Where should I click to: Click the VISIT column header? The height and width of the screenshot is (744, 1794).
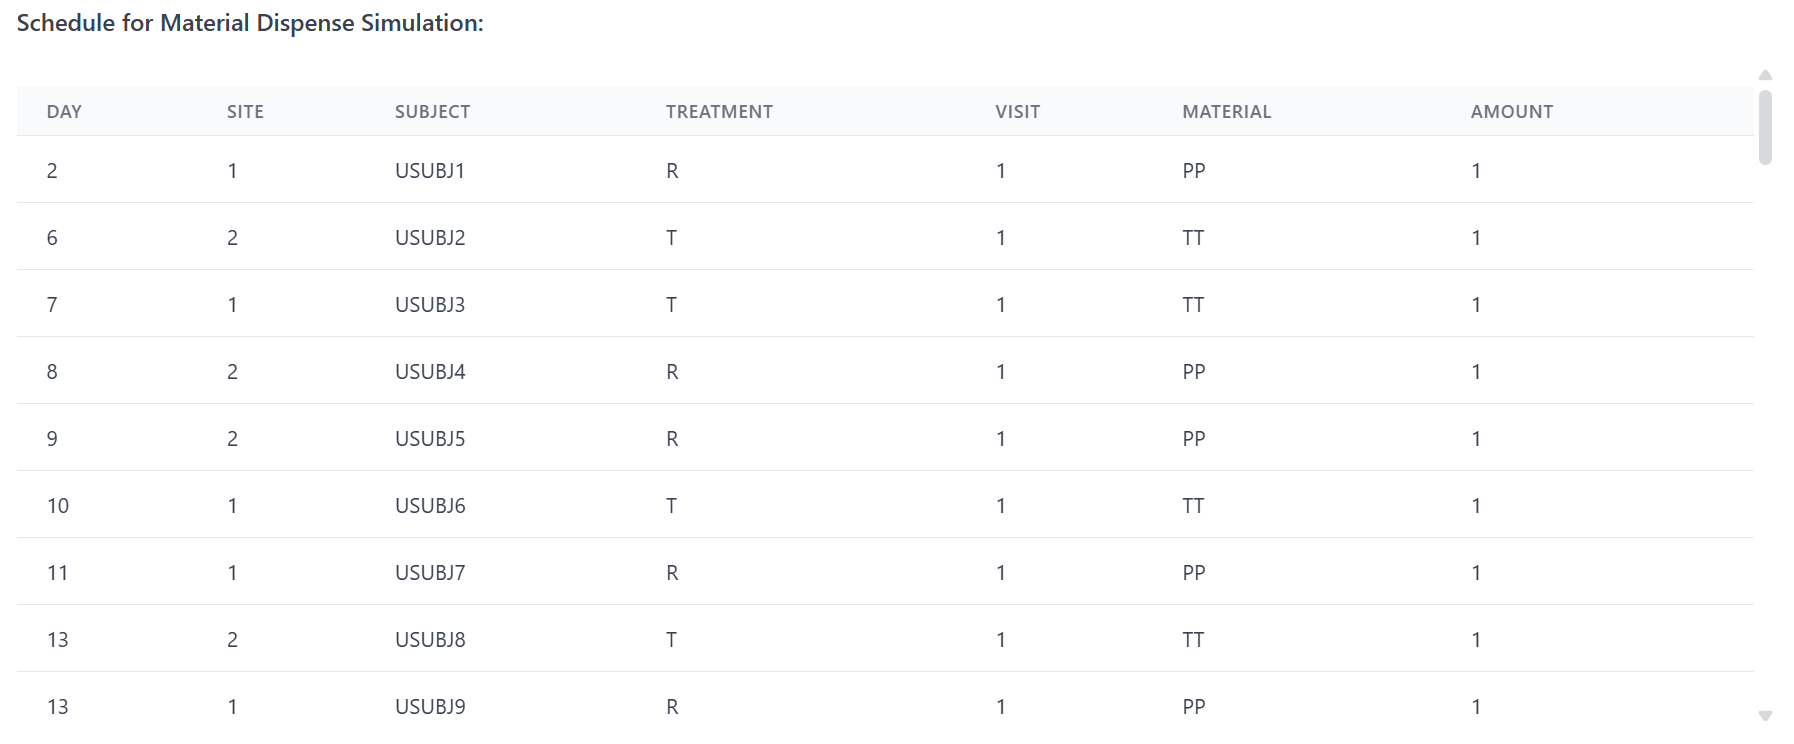coord(1017,112)
